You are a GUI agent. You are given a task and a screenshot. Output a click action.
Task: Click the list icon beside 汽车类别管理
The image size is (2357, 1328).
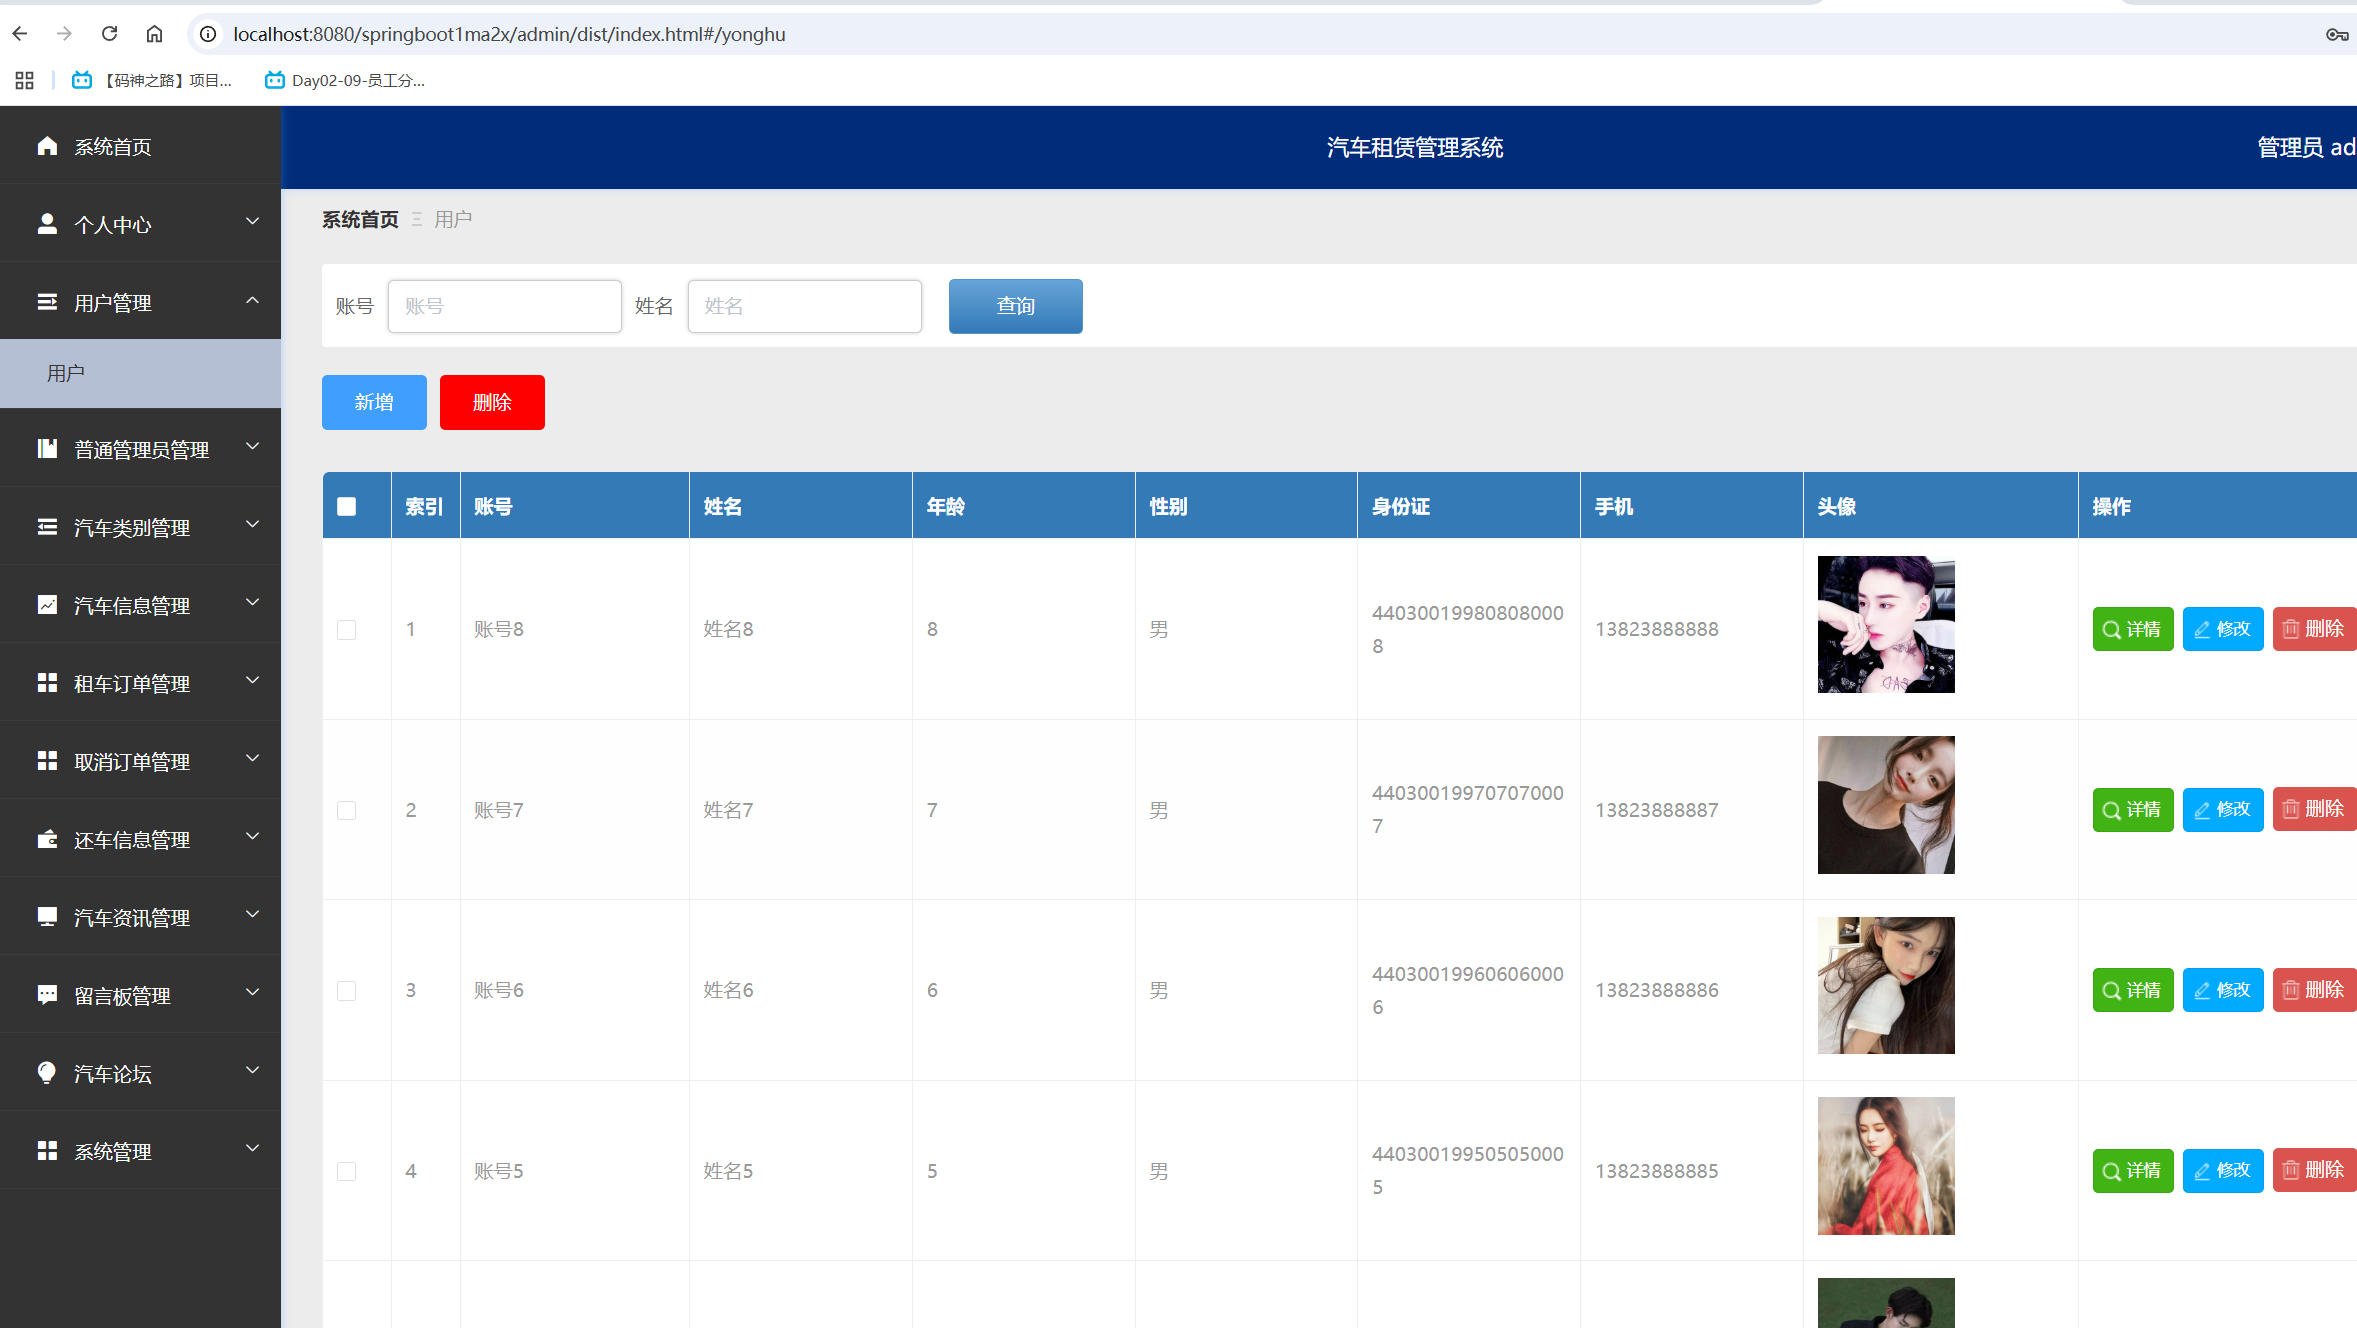47,527
